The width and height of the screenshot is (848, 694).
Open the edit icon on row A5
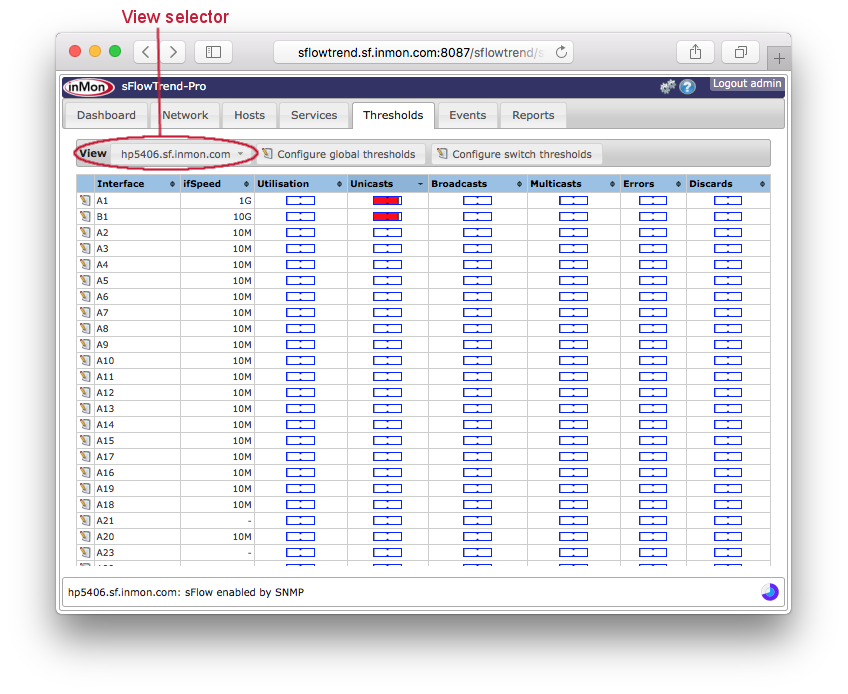coord(85,280)
